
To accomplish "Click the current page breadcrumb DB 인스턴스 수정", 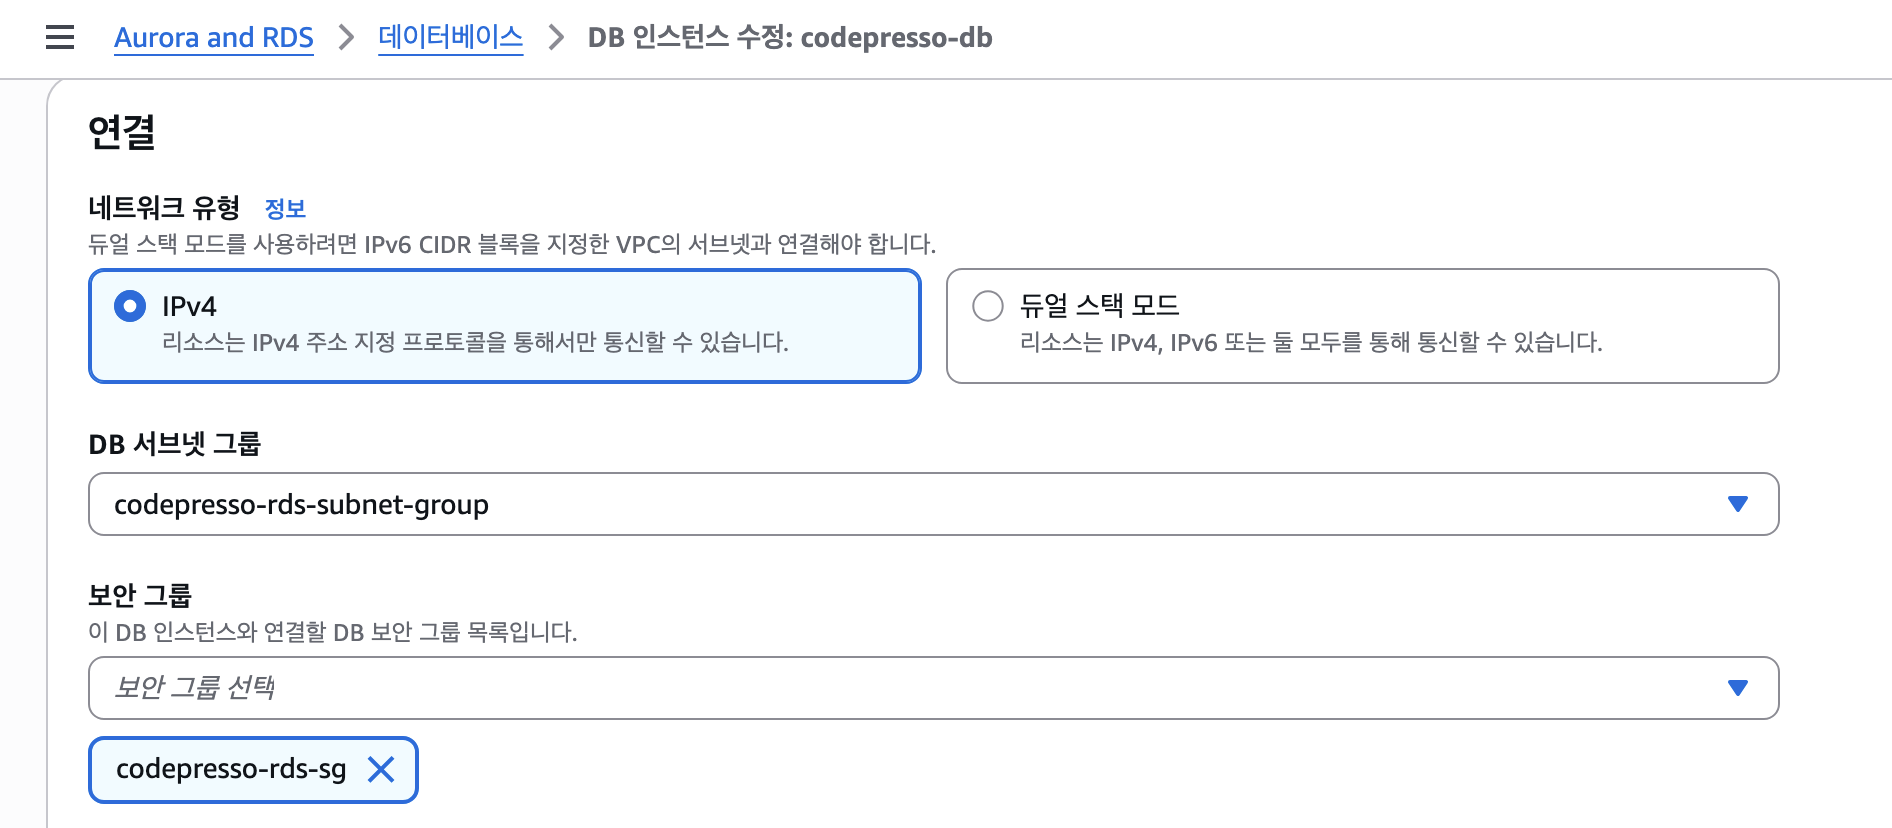I will [x=790, y=38].
